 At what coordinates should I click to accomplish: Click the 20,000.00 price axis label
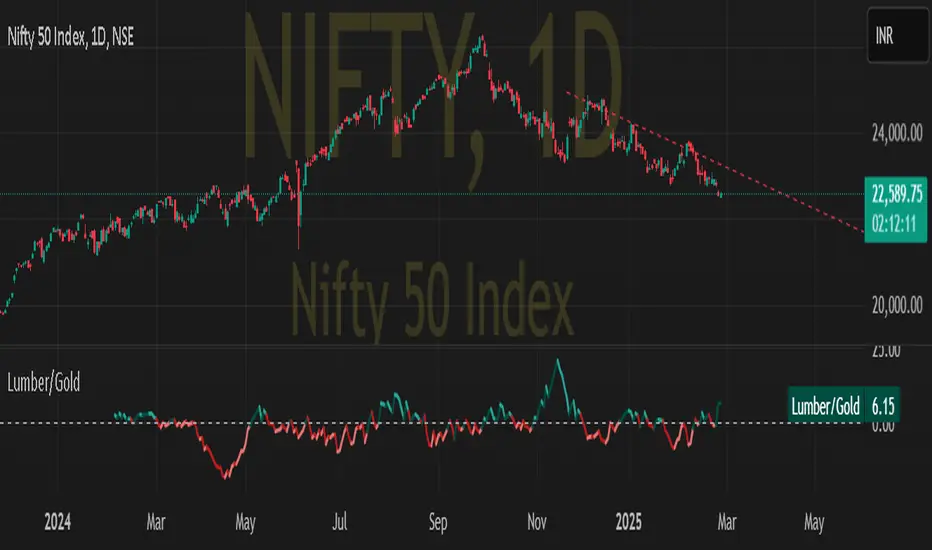click(897, 306)
